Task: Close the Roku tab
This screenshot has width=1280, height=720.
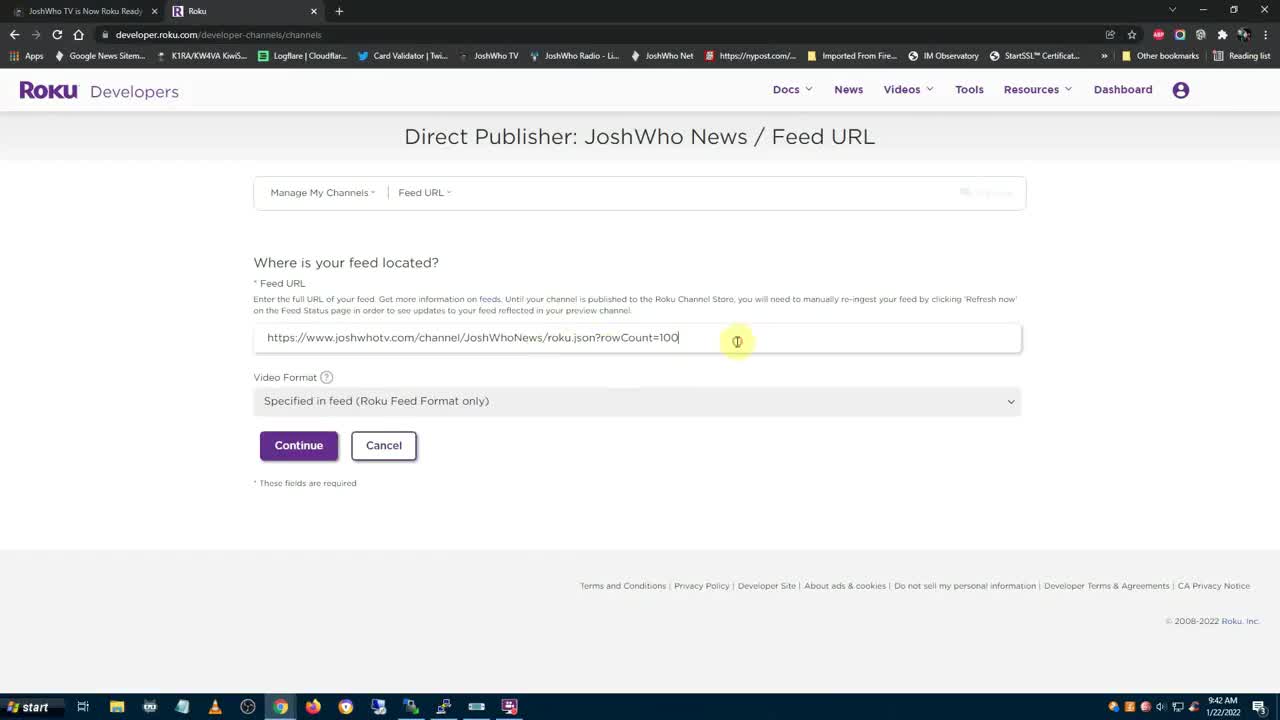Action: point(314,11)
